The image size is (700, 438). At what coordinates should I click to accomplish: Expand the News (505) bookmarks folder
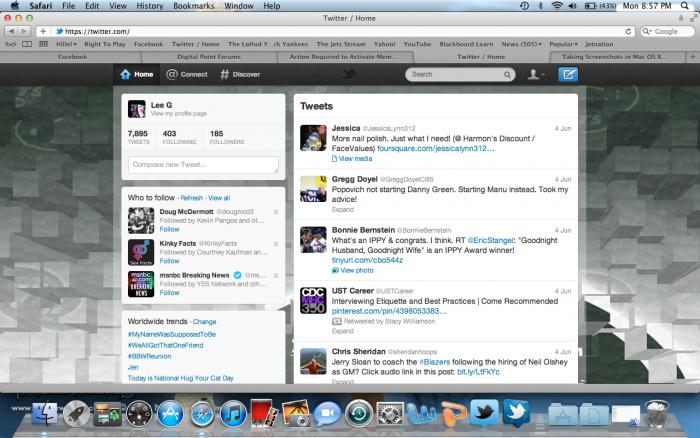pos(521,44)
